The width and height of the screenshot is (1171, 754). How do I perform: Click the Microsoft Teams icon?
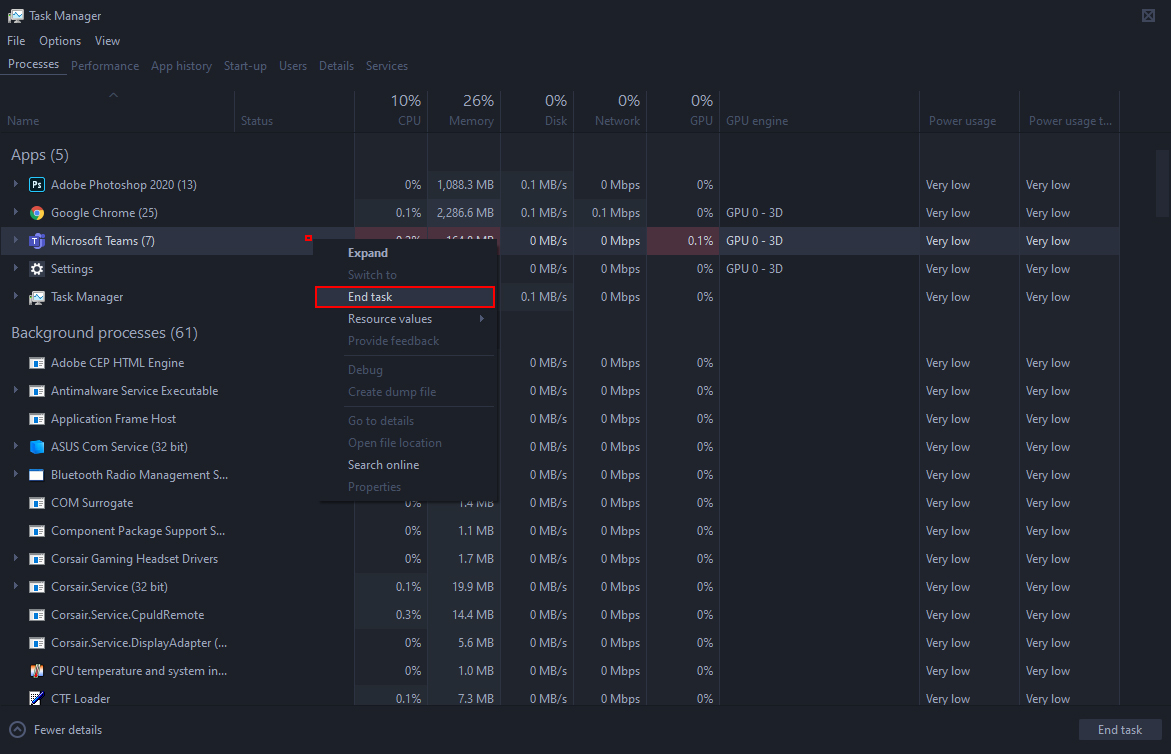(x=37, y=240)
